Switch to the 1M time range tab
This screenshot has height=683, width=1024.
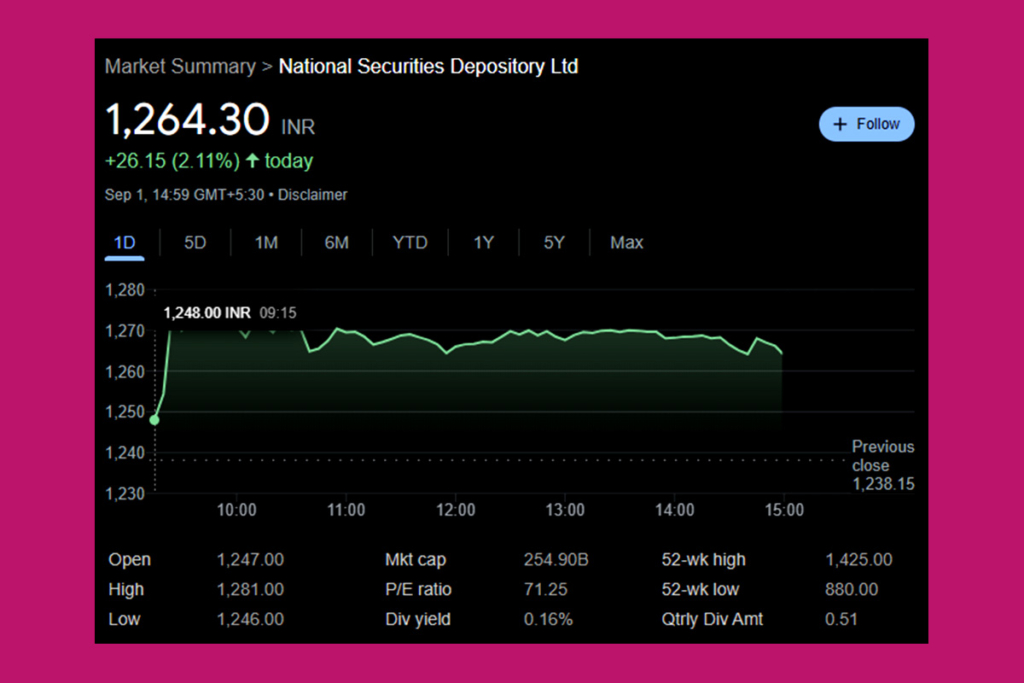click(x=265, y=242)
